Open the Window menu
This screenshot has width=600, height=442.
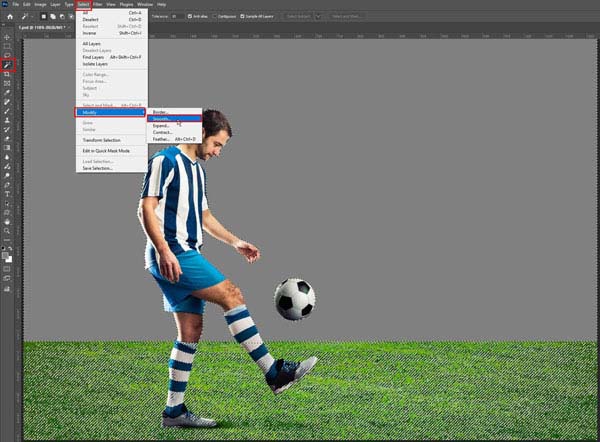click(x=145, y=5)
